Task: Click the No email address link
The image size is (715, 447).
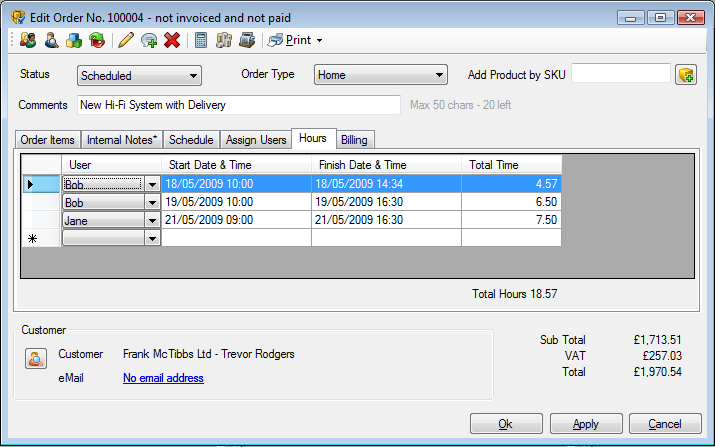Action: point(163,378)
